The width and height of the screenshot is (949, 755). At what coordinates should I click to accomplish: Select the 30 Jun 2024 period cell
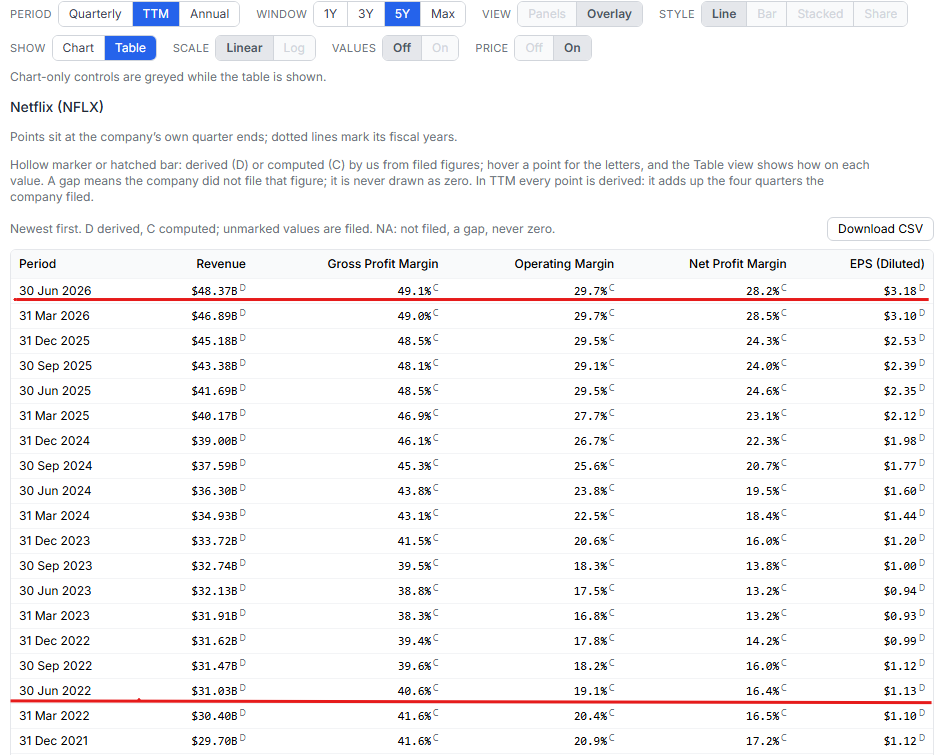pyautogui.click(x=55, y=491)
